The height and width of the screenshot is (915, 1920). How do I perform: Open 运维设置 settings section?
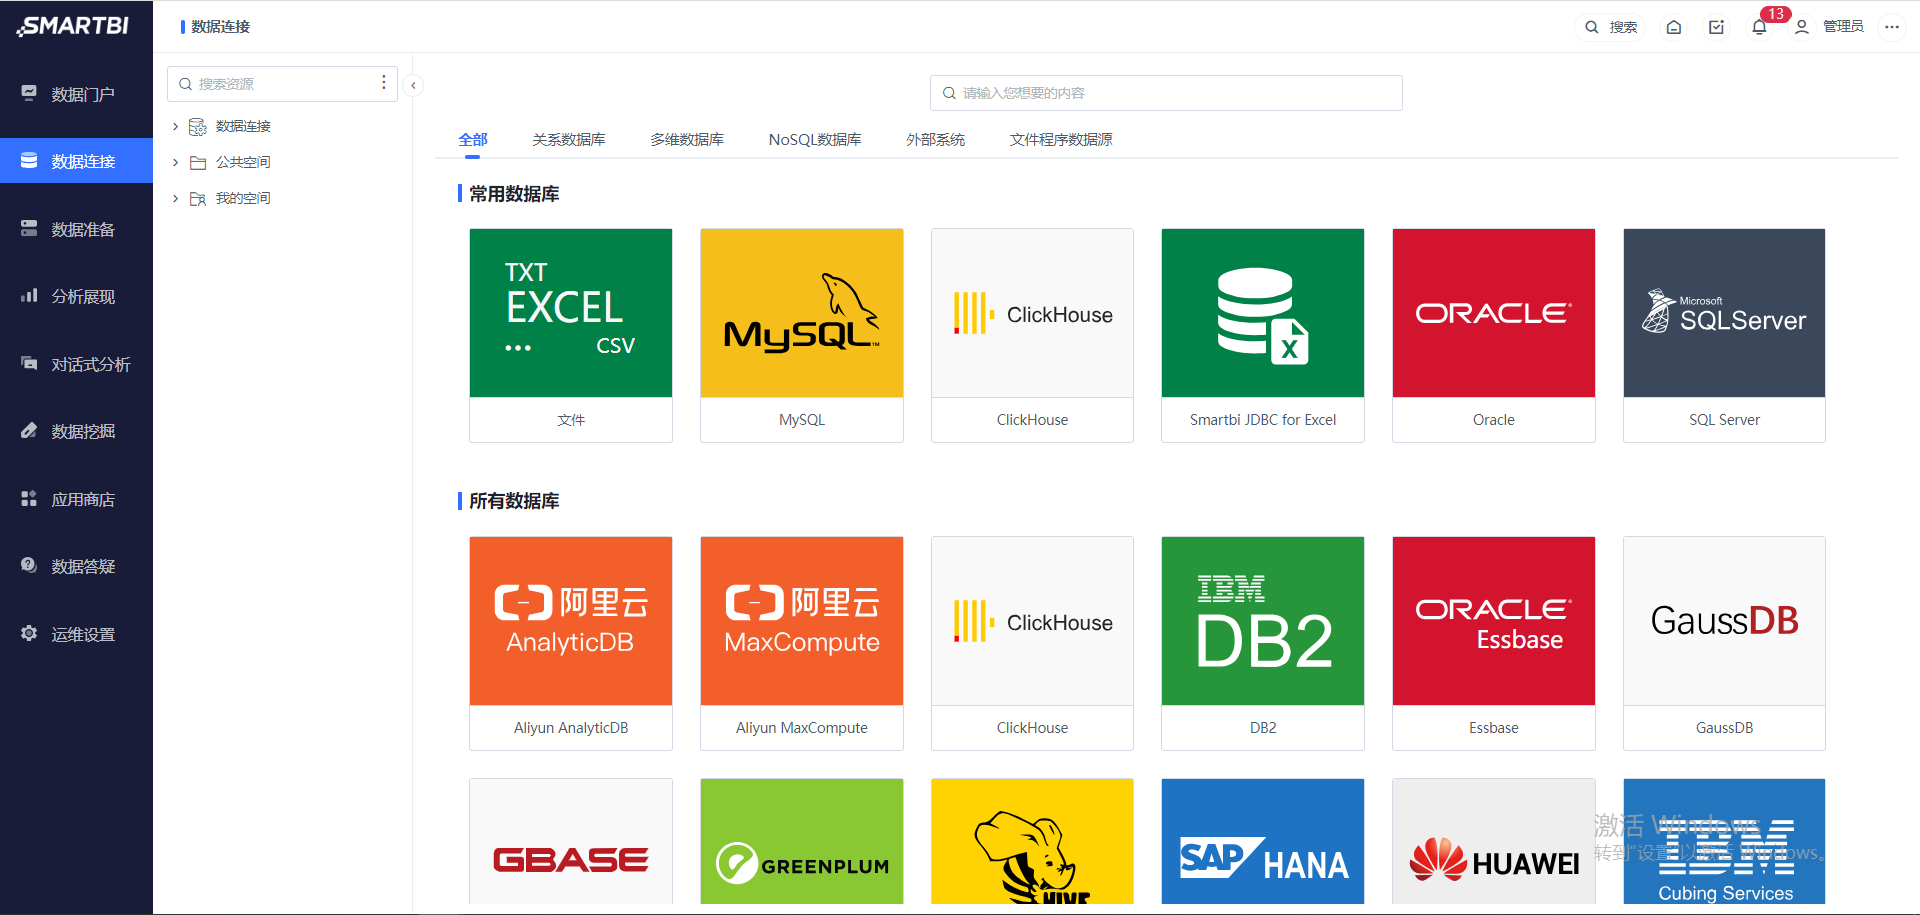coord(76,634)
